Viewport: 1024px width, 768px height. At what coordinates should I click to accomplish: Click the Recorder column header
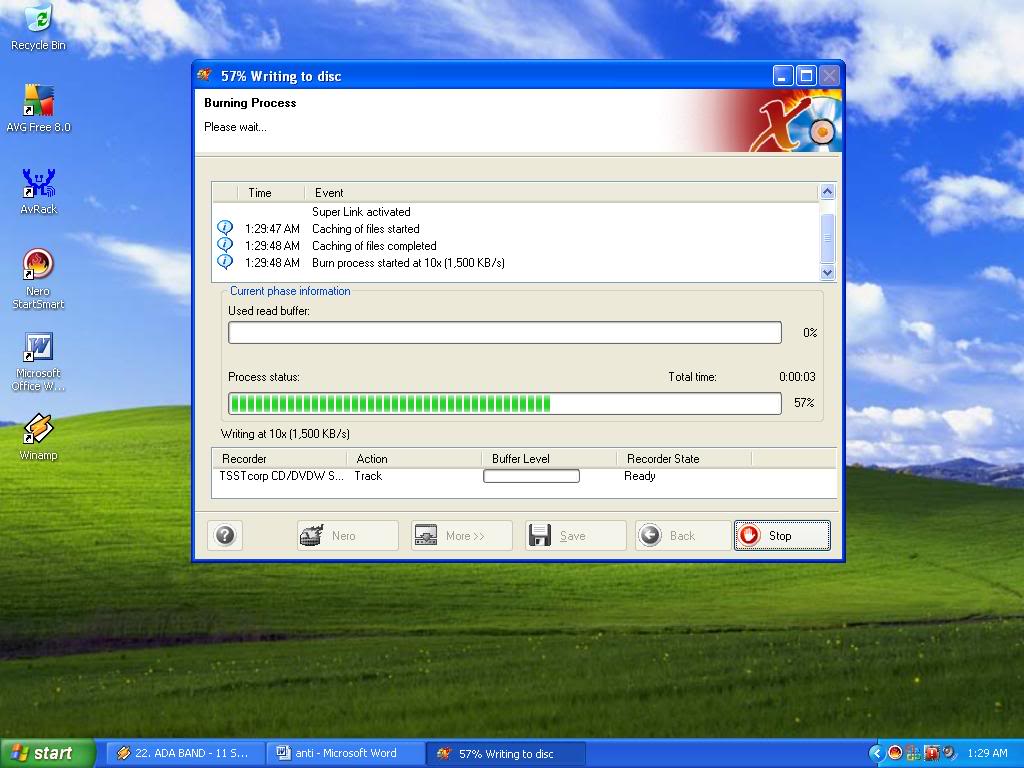coord(280,458)
